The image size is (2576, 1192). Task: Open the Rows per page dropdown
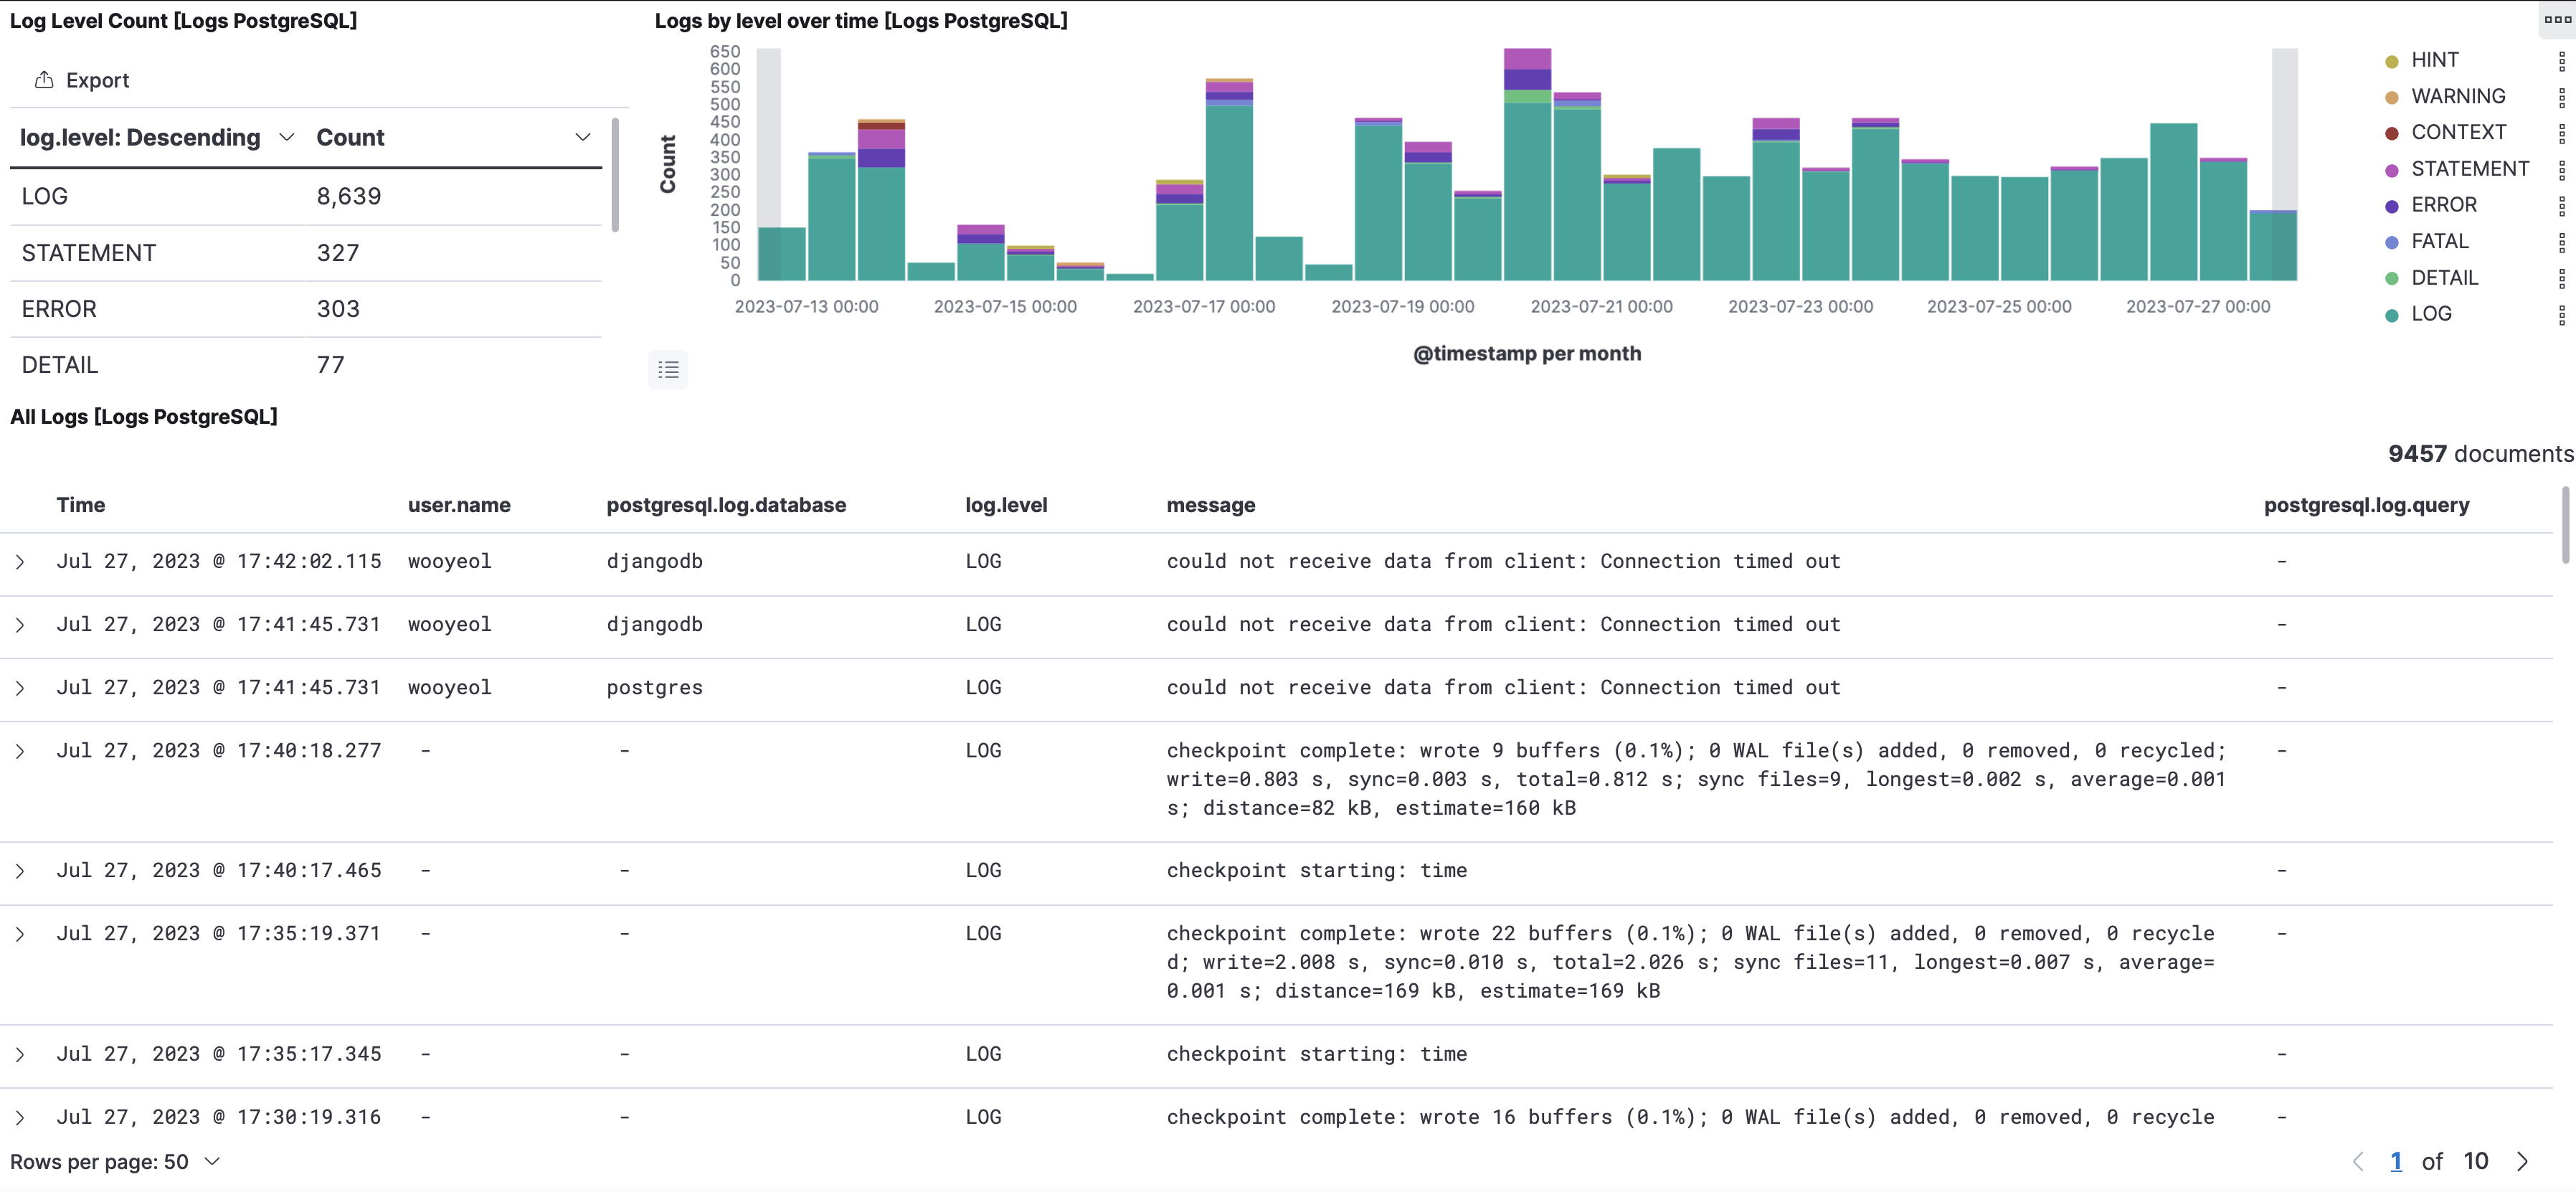114,1161
